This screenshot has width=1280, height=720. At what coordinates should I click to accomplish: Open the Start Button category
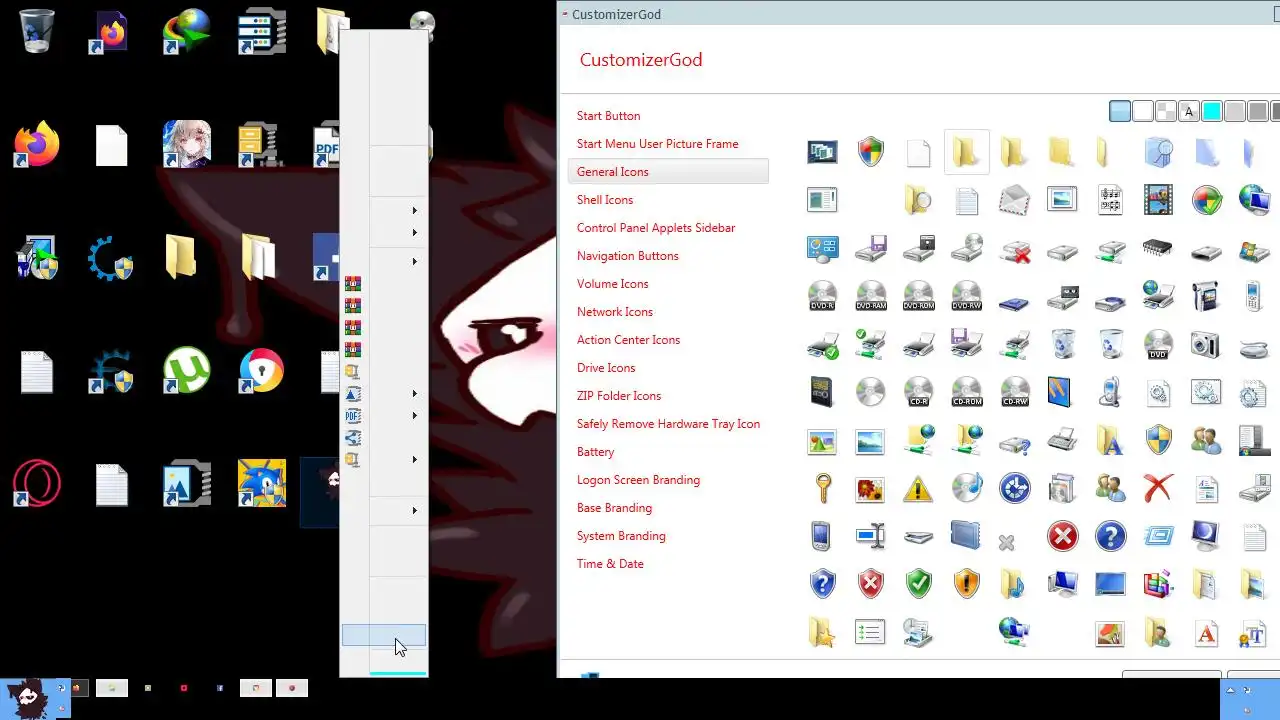click(608, 116)
